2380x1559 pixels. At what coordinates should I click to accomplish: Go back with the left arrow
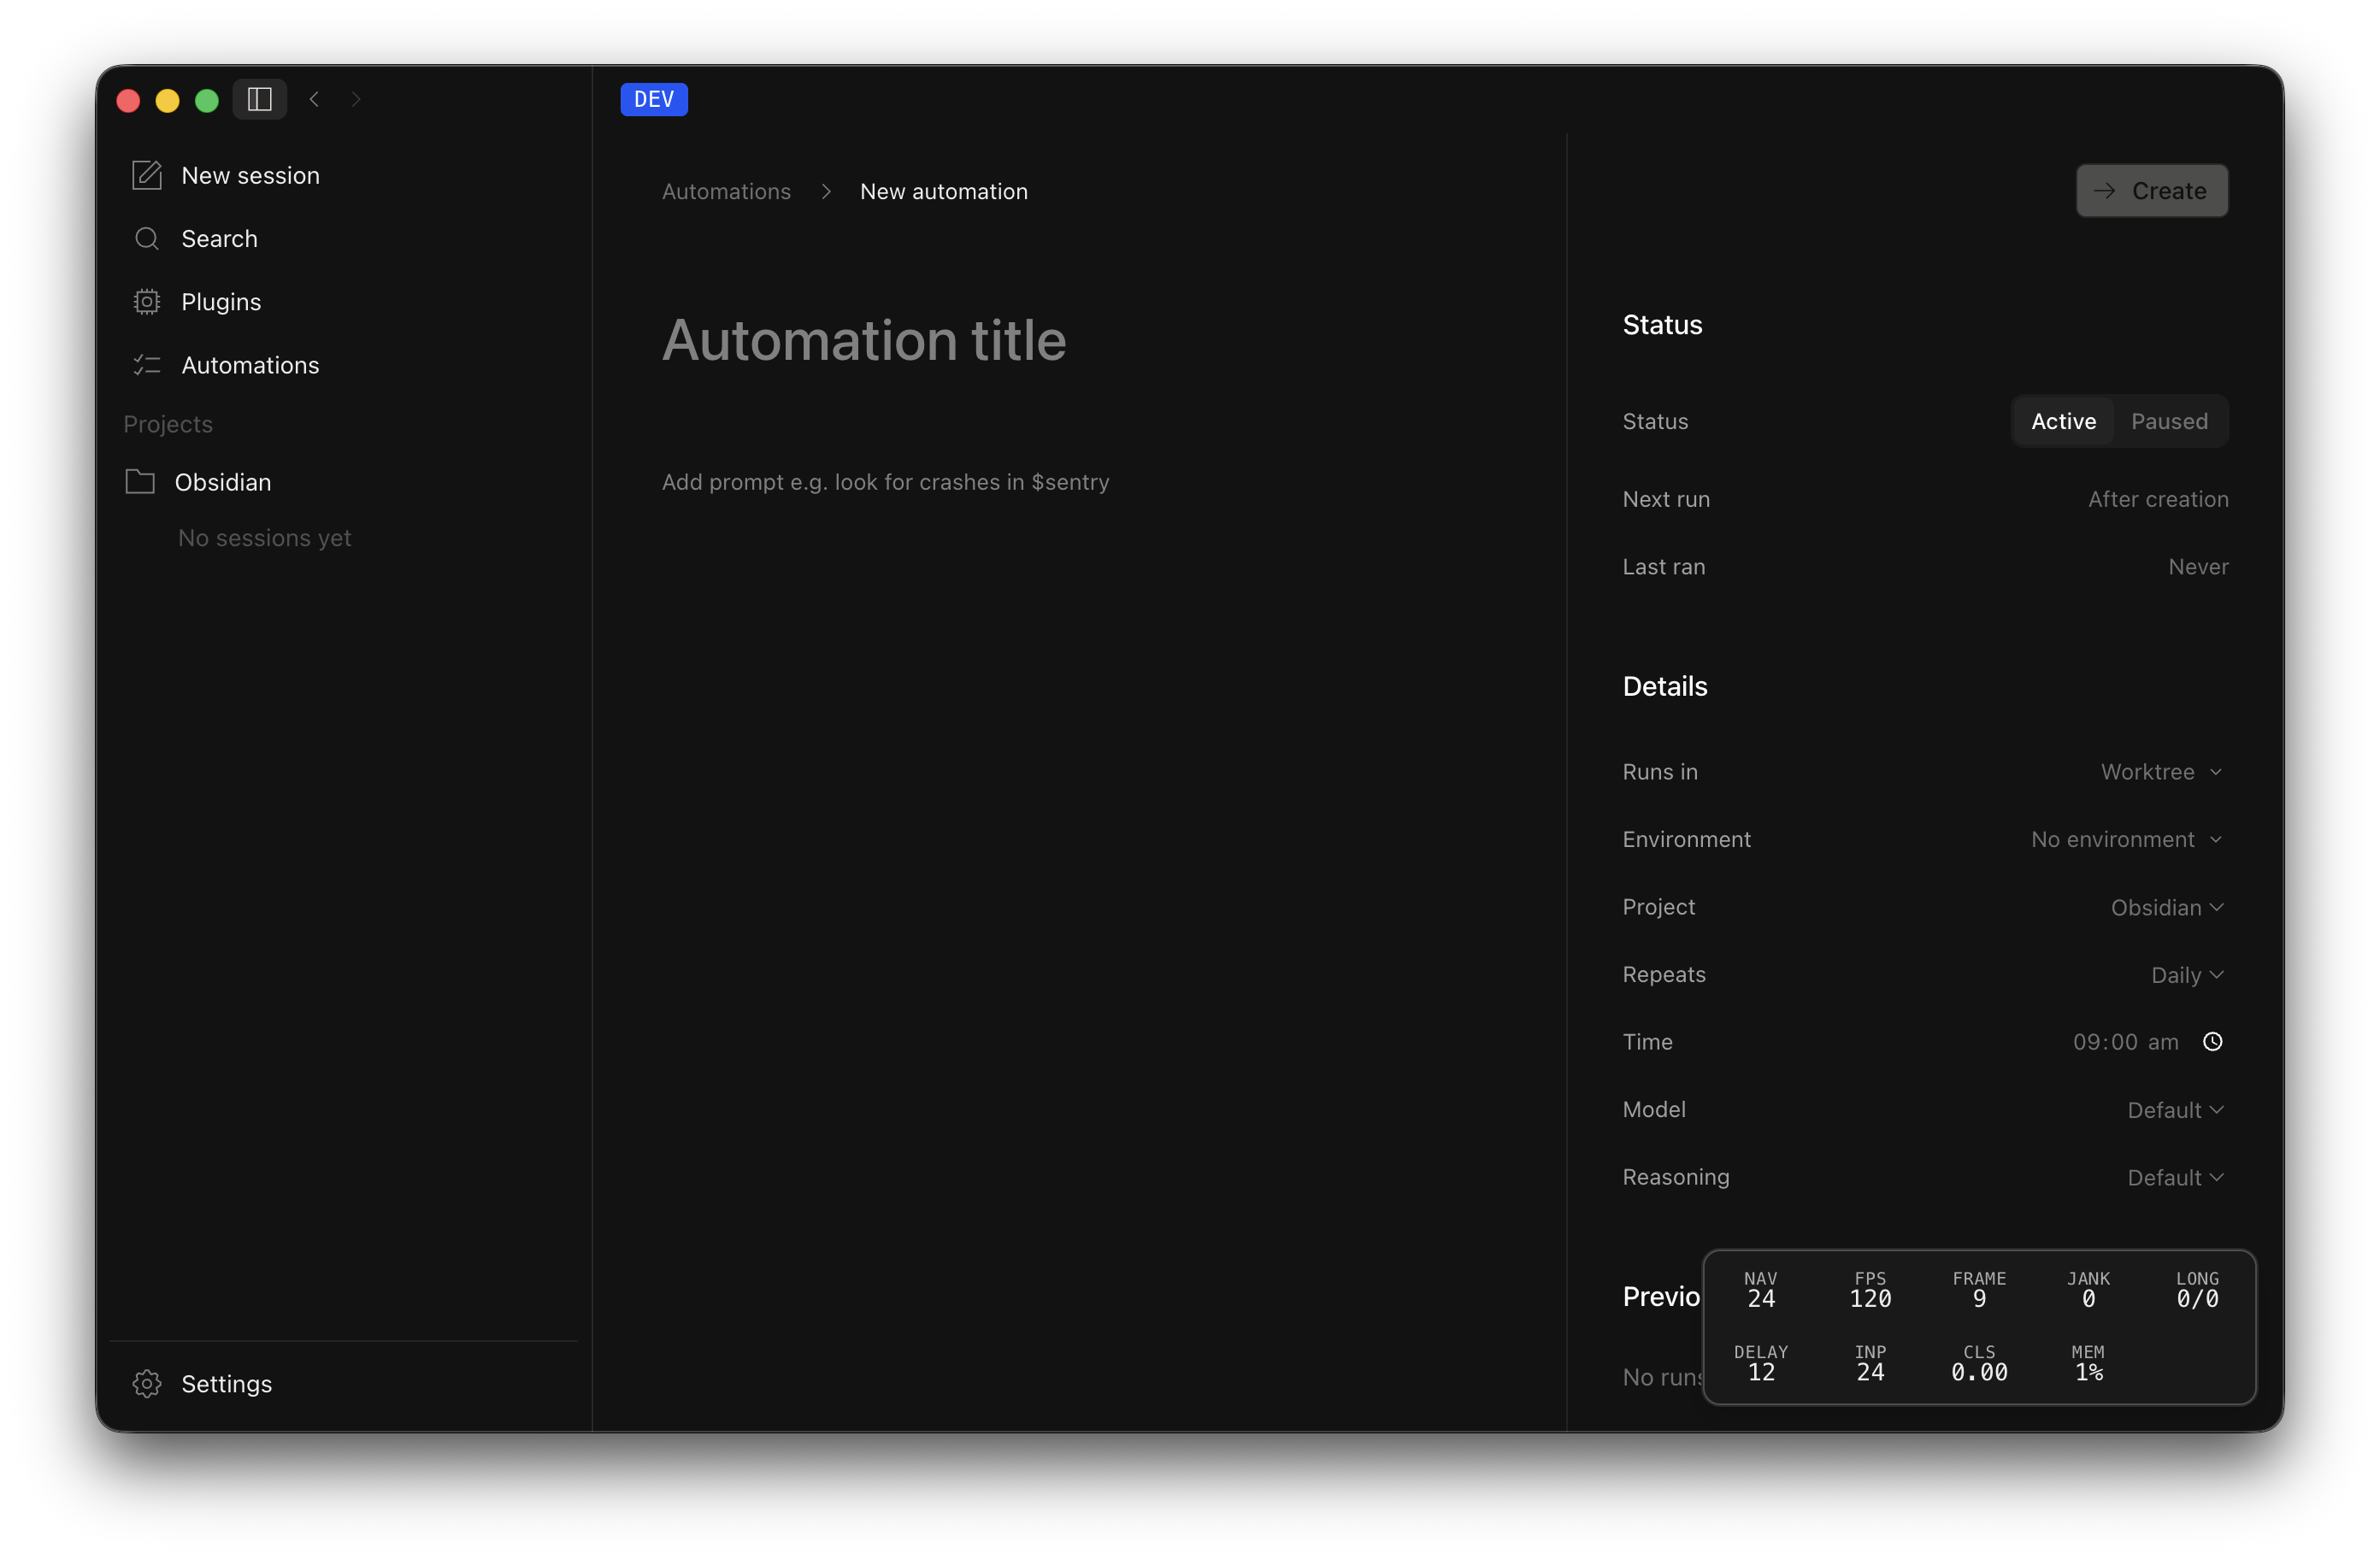314,99
